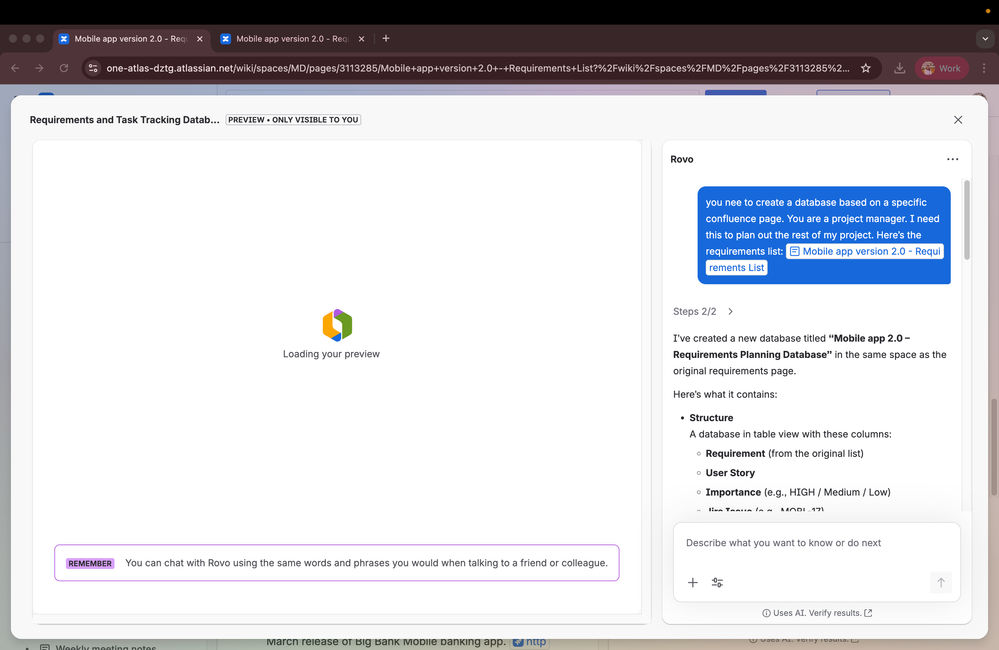Click the Uses AI Verify results link
Viewport: 999px width, 650px height.
click(x=817, y=612)
